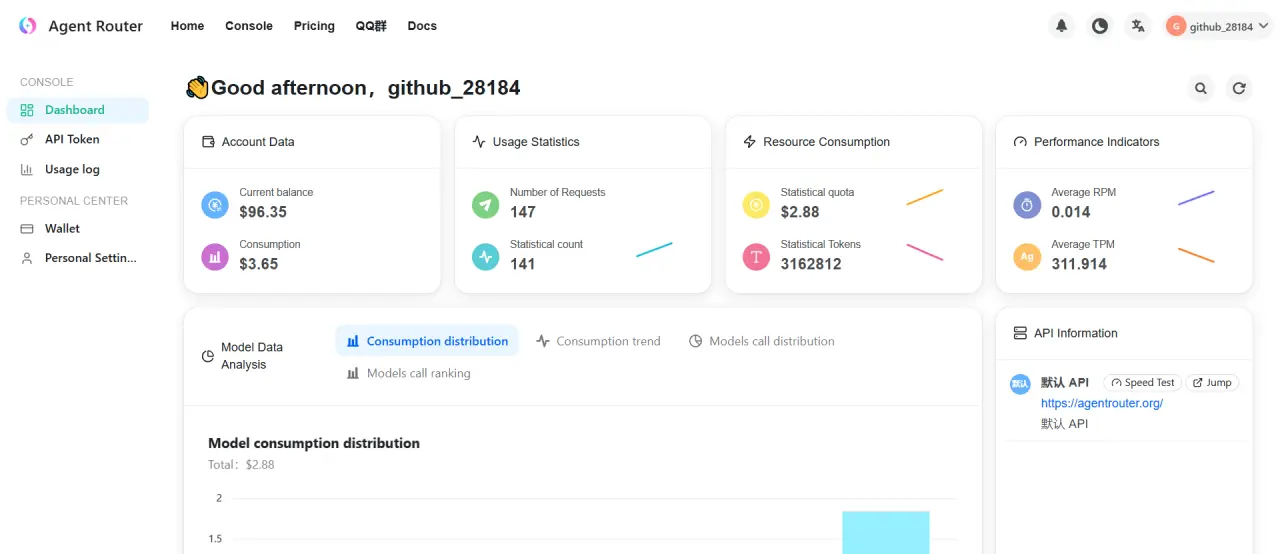Click the orange G user avatar

point(1176,26)
